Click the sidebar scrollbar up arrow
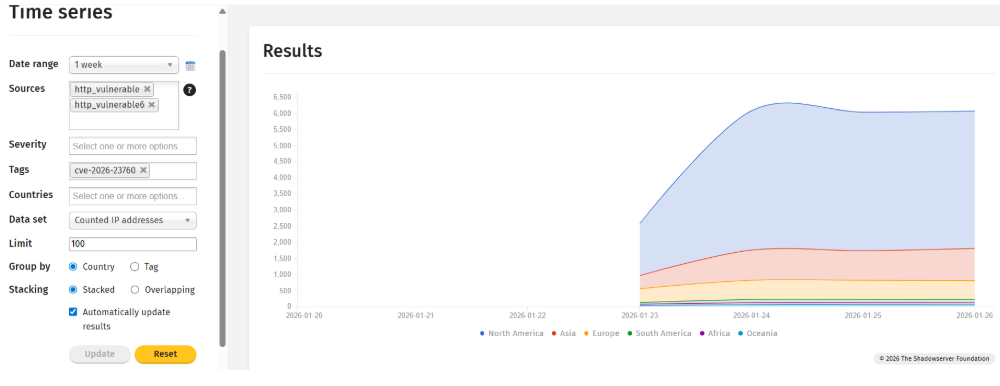The image size is (1000, 386). click(222, 11)
